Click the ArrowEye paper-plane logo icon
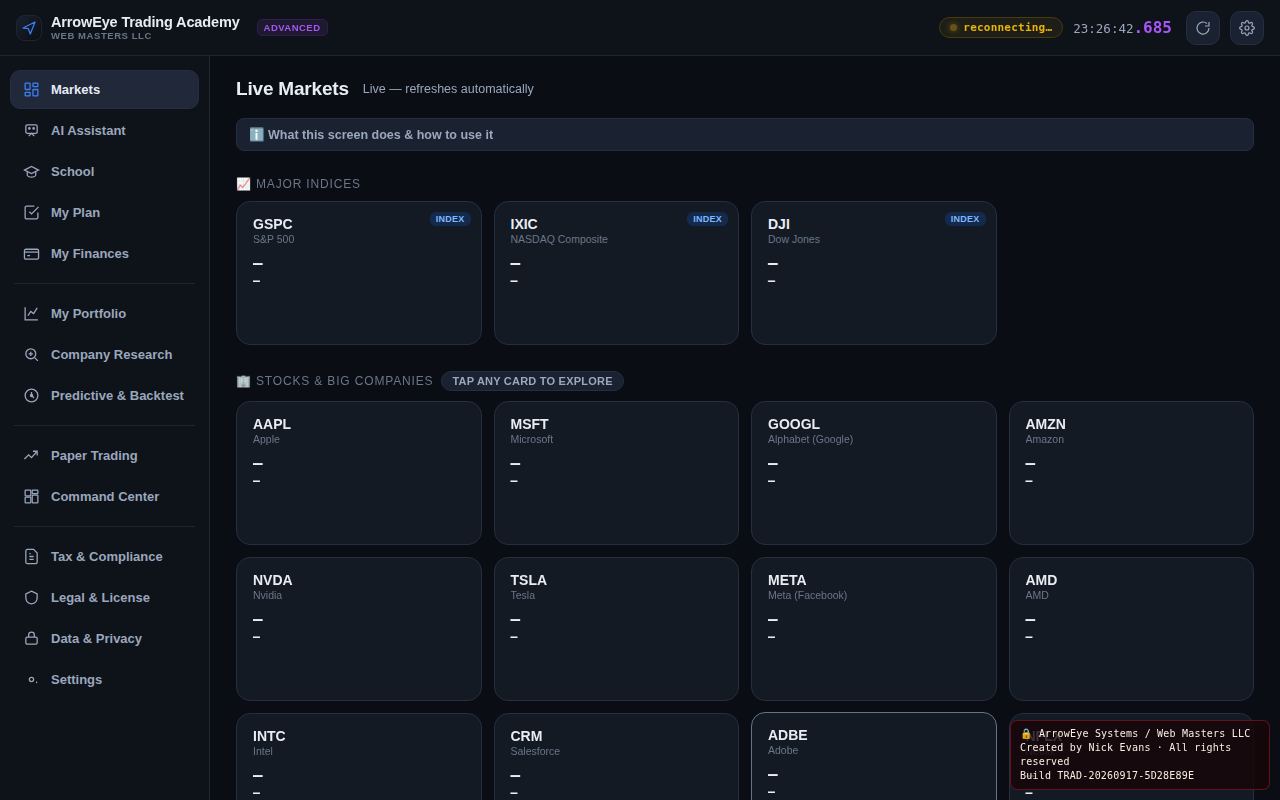 point(29,28)
